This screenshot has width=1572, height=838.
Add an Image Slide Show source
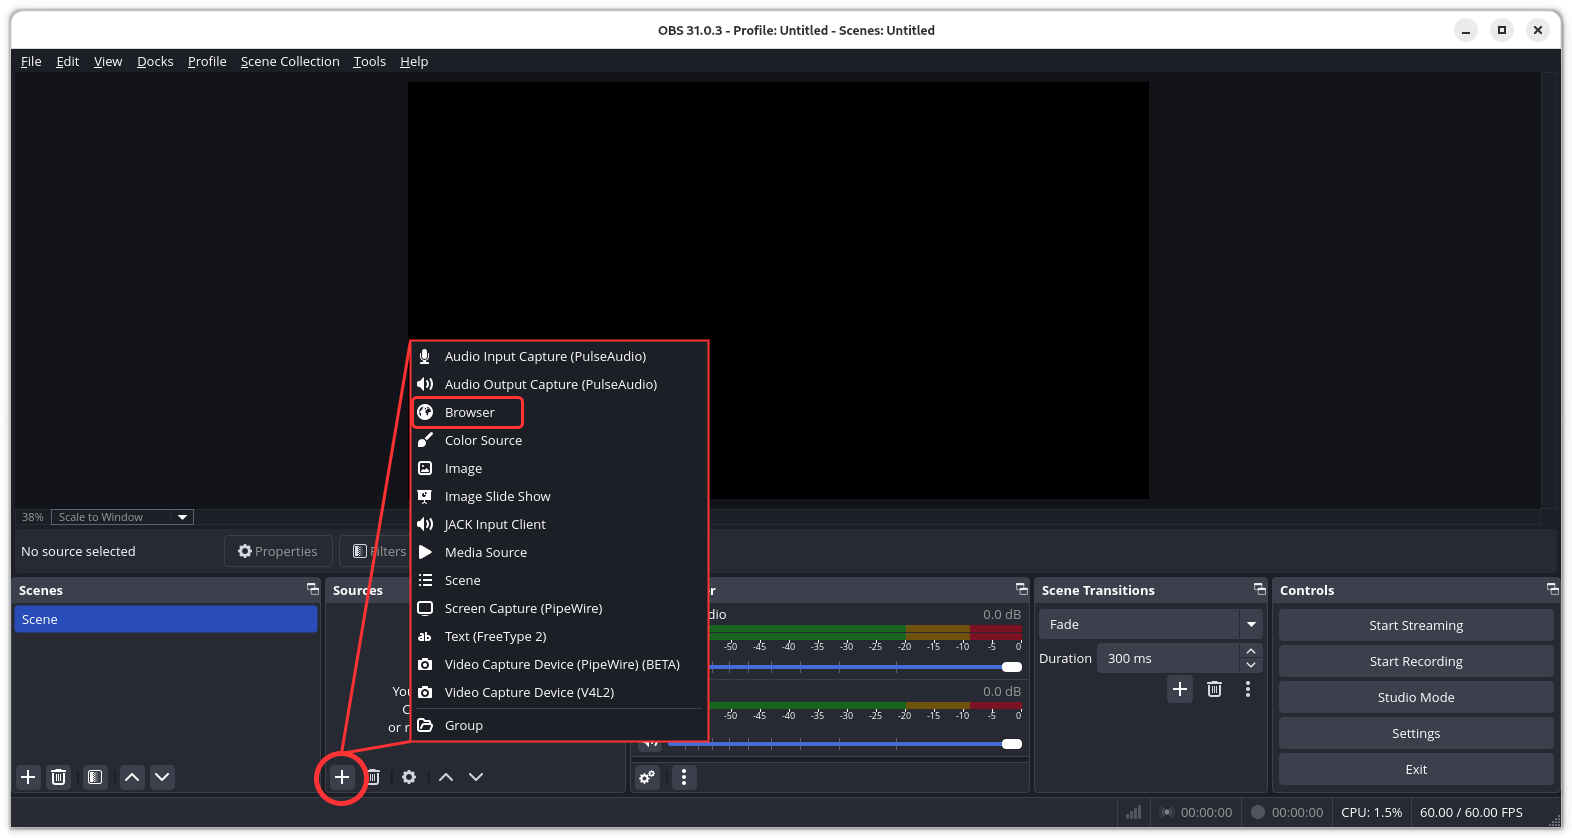pyautogui.click(x=560, y=496)
